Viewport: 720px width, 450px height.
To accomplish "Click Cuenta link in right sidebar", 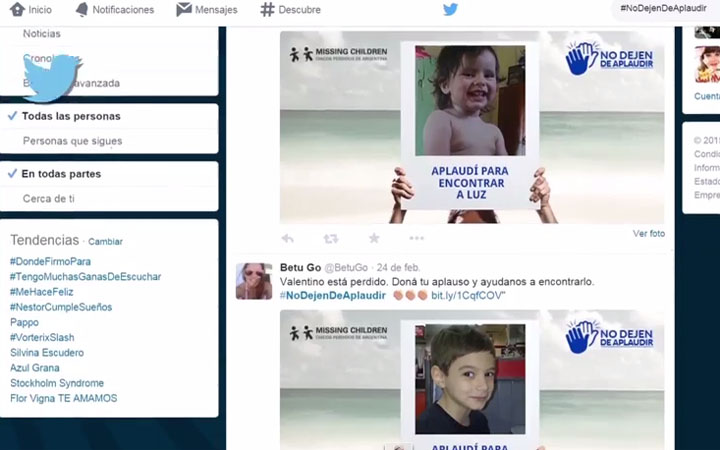I will (x=707, y=96).
